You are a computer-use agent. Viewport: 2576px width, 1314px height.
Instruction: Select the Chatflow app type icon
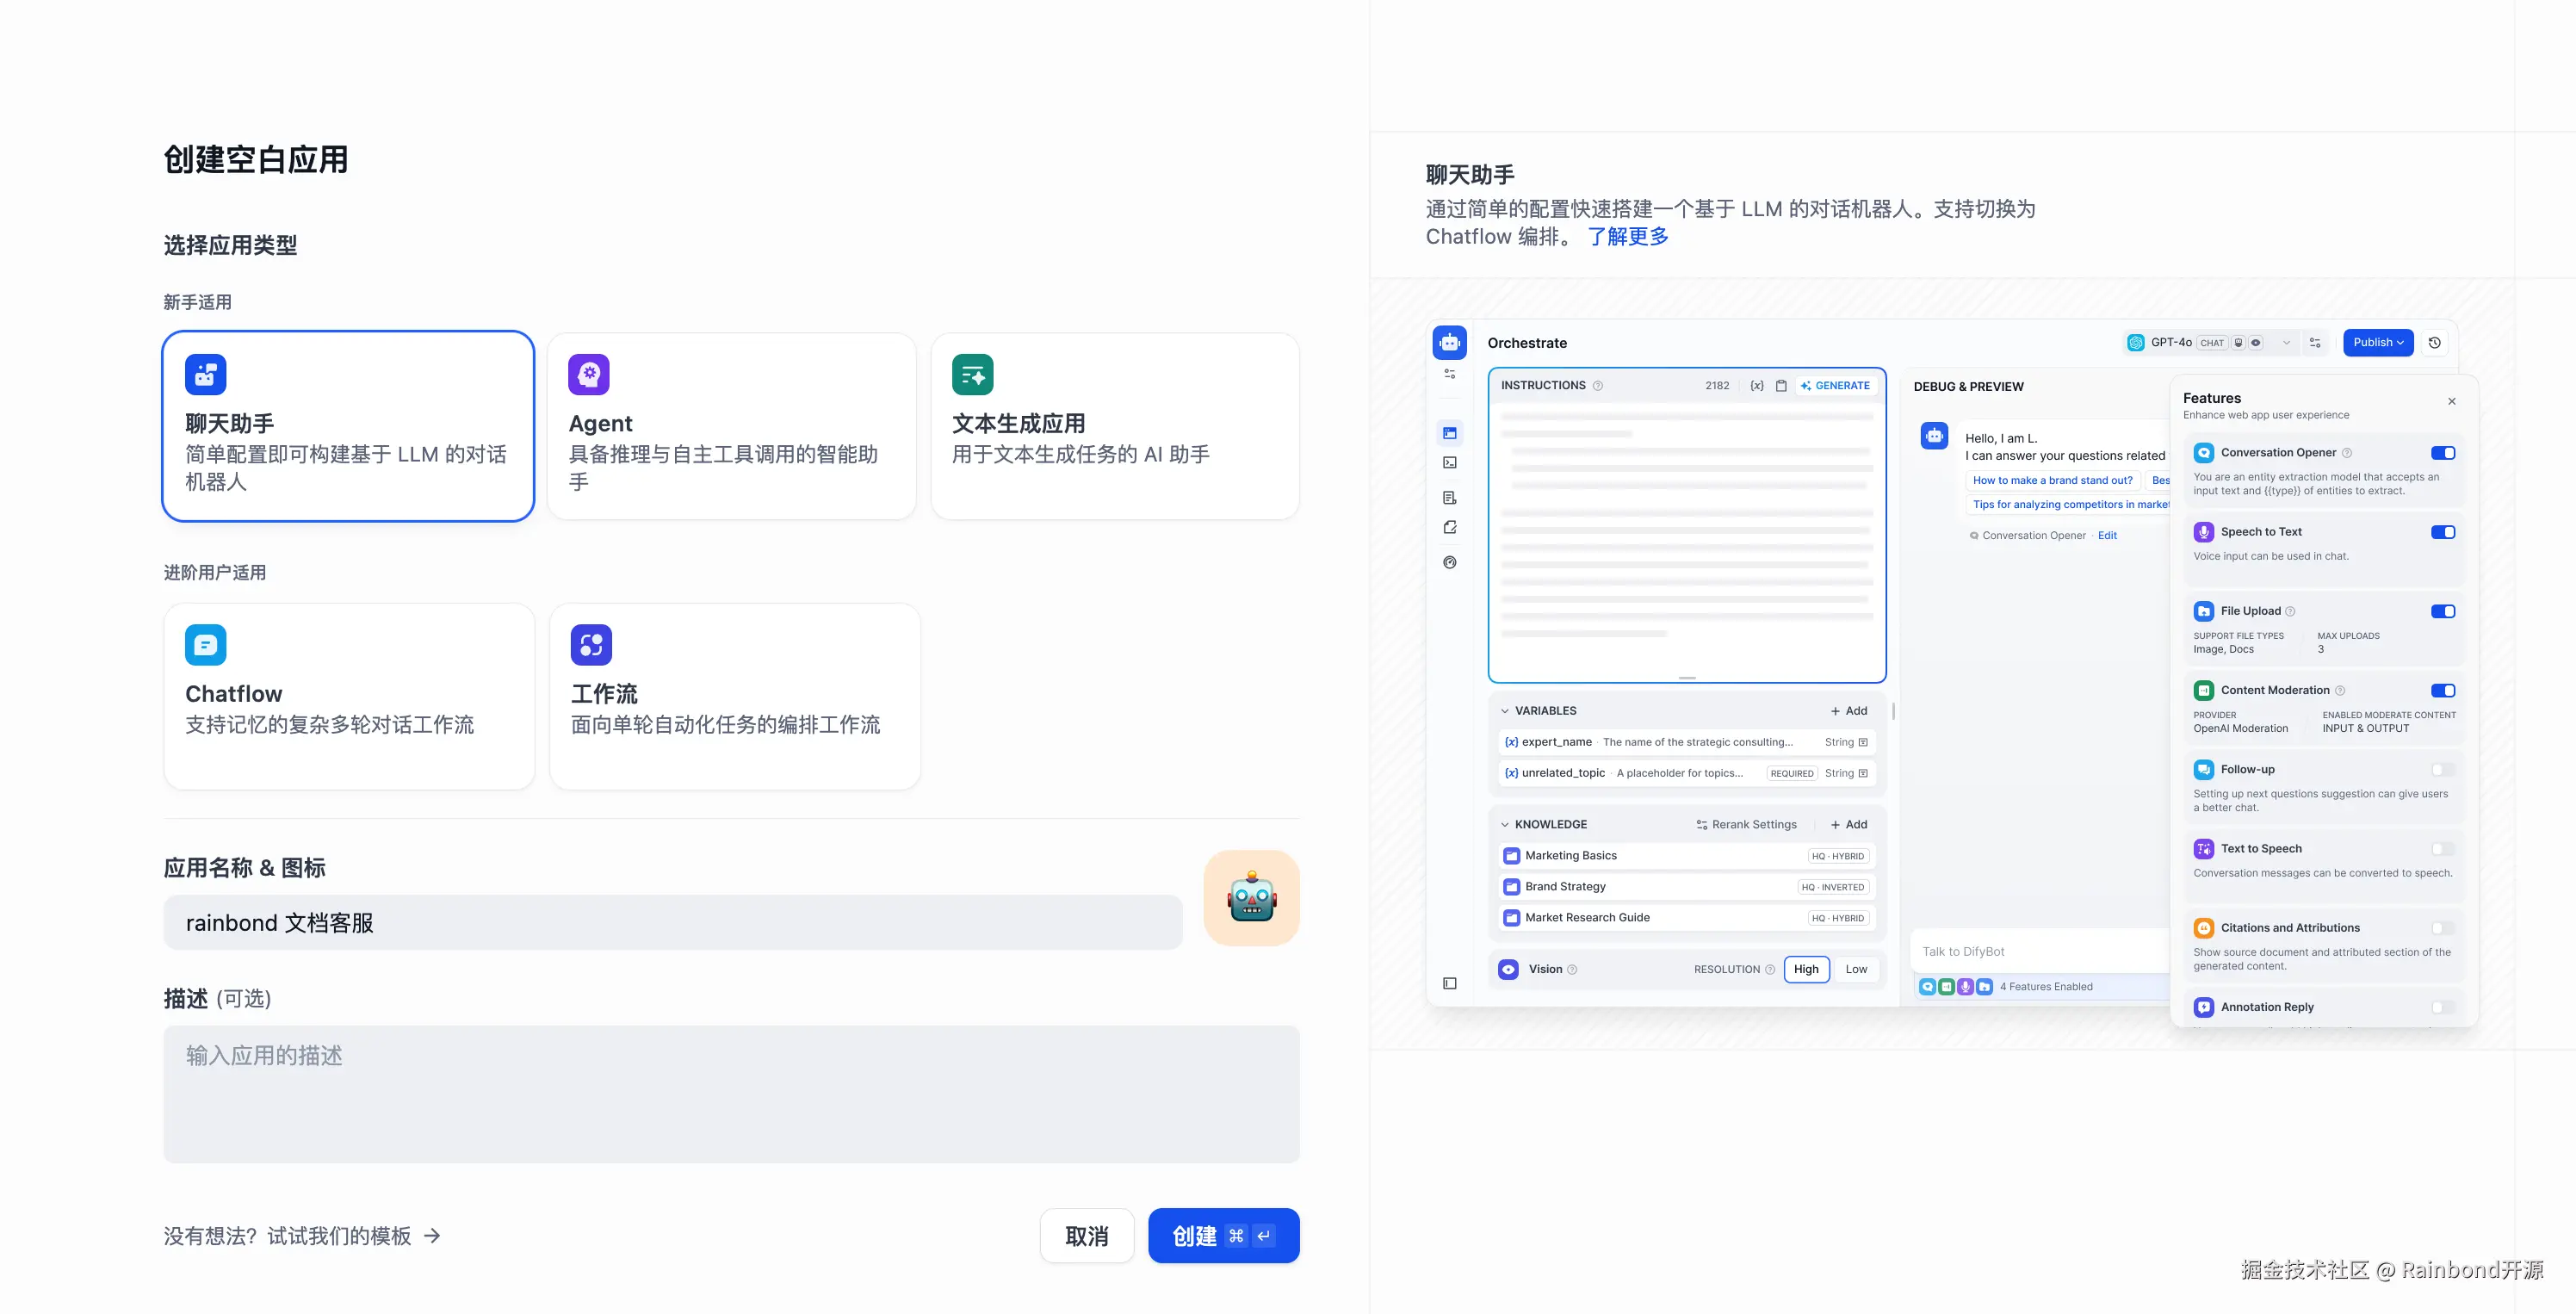[205, 645]
